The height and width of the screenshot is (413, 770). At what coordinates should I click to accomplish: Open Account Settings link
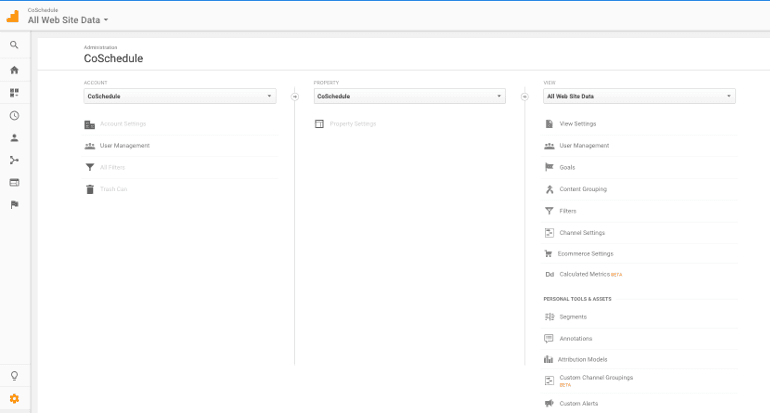point(123,124)
